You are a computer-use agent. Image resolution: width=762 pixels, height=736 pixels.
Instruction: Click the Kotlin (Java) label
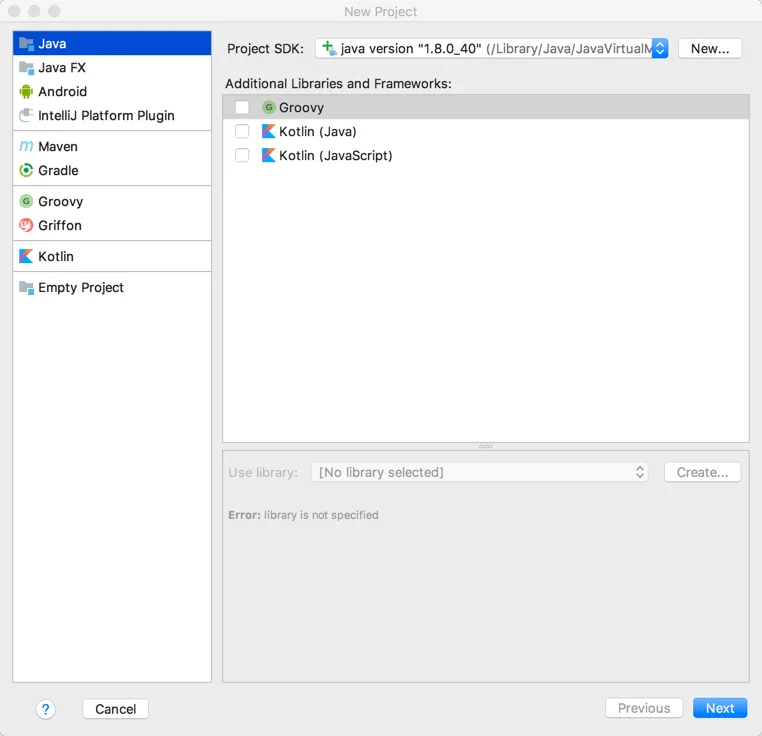pyautogui.click(x=318, y=131)
